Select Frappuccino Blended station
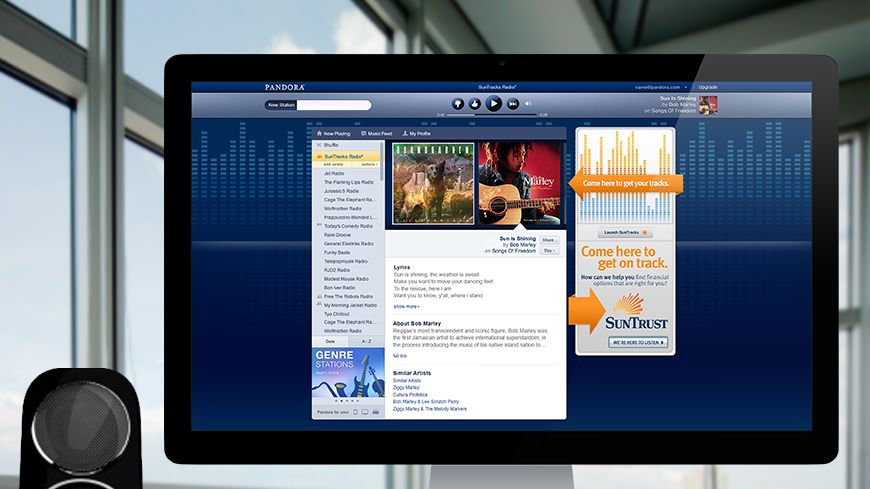 [x=350, y=218]
